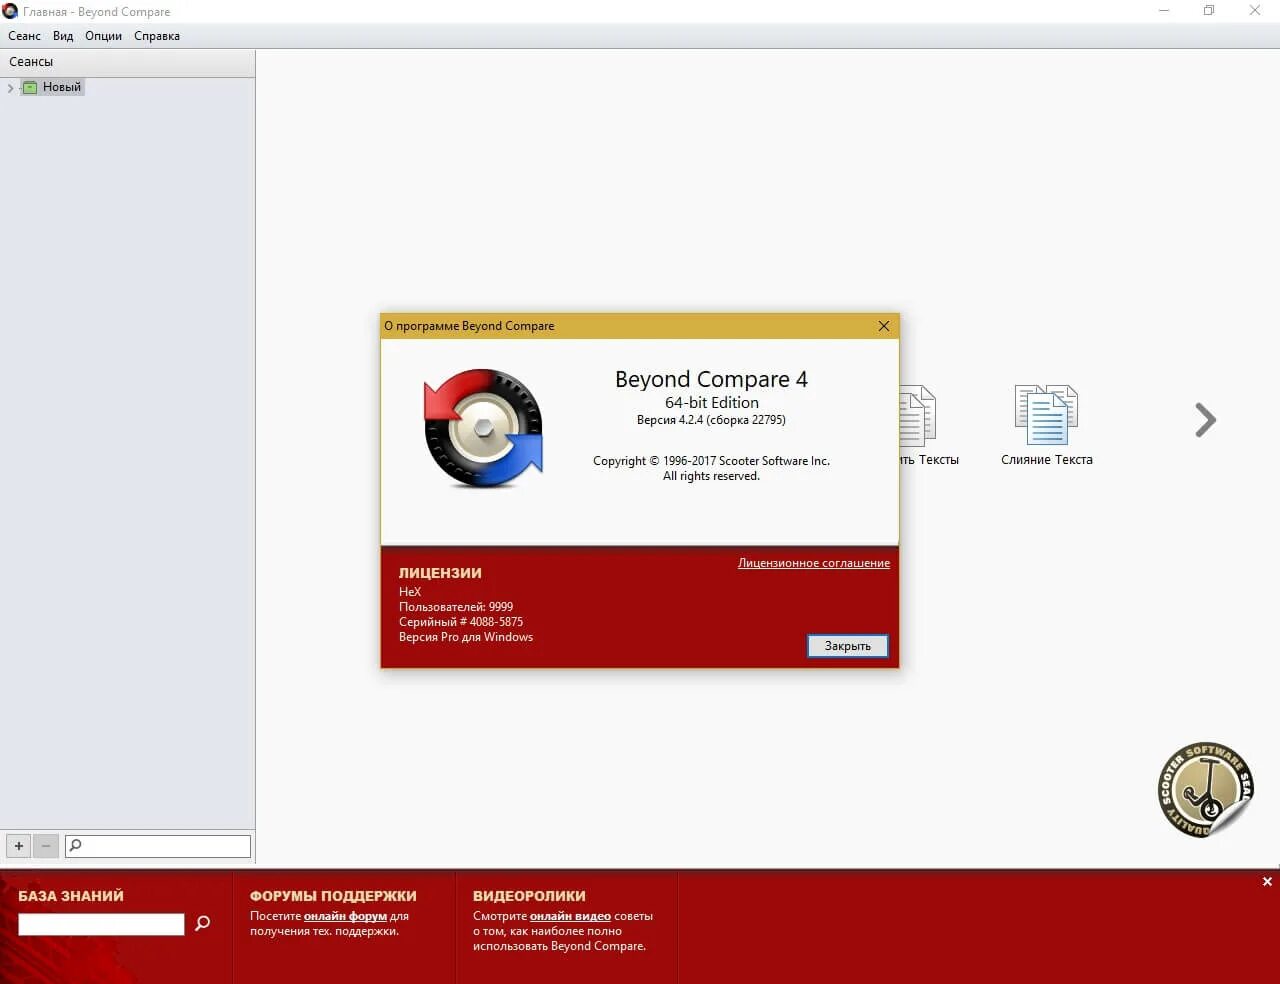
Task: Open the Опции menu
Action: point(103,36)
